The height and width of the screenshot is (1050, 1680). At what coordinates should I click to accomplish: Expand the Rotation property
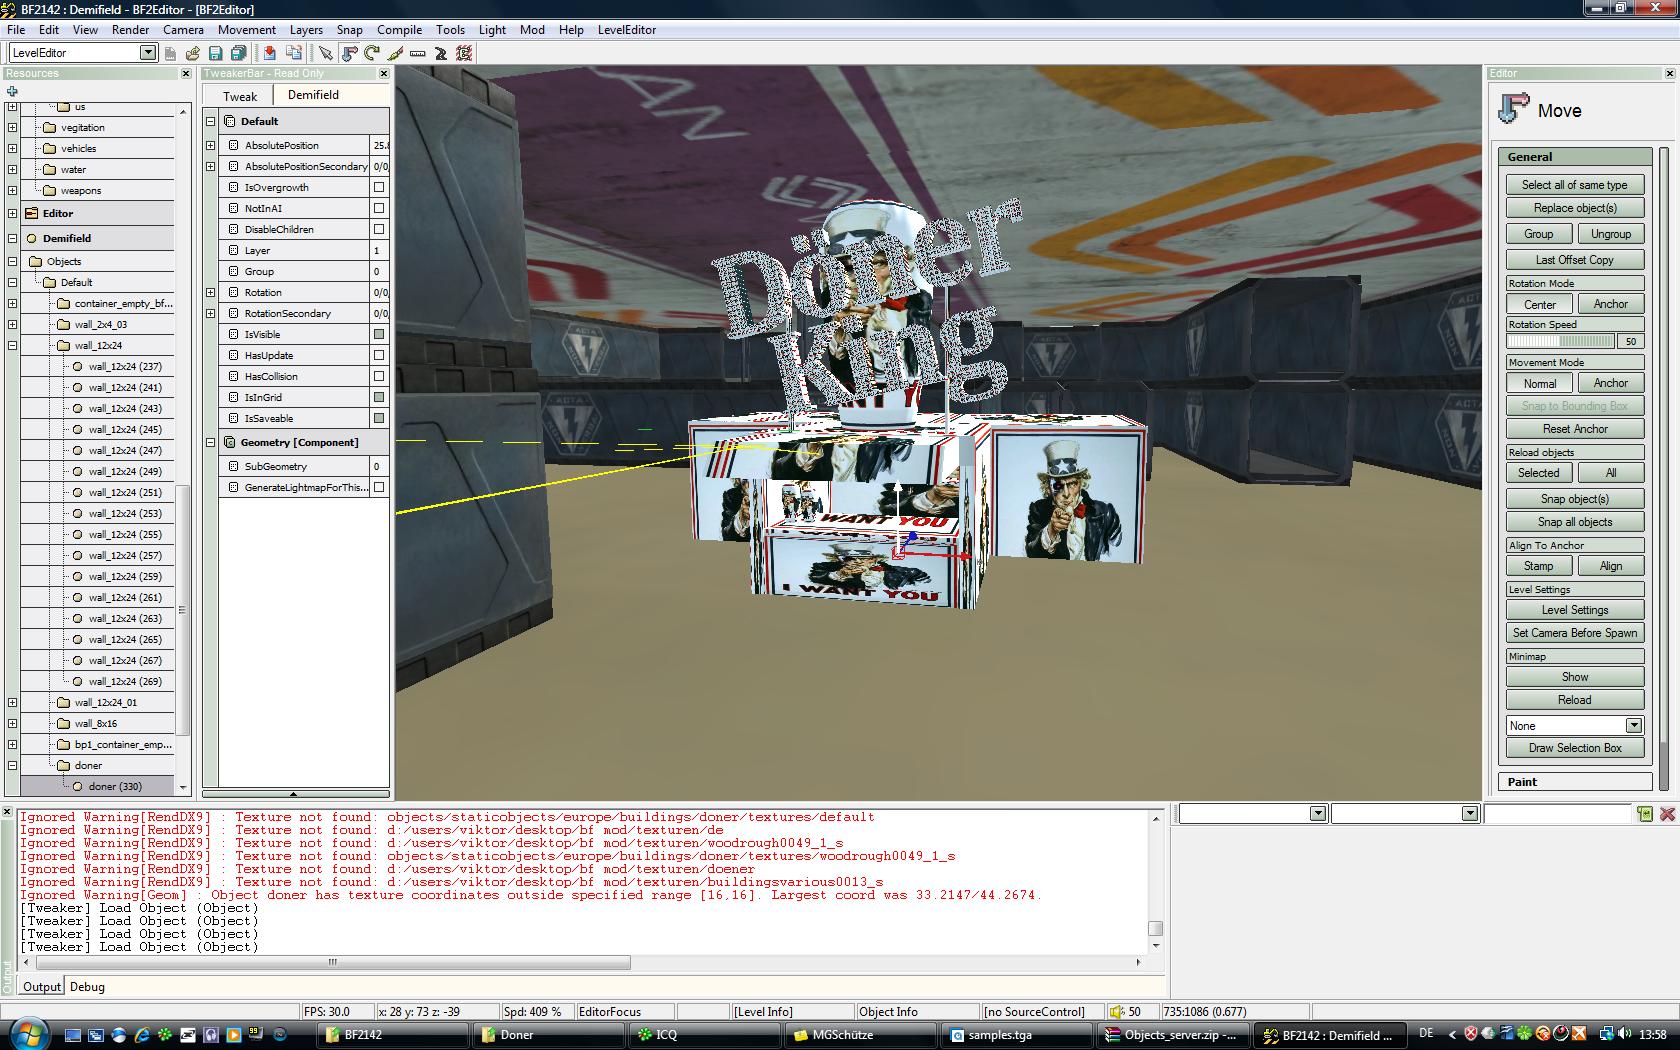point(211,292)
